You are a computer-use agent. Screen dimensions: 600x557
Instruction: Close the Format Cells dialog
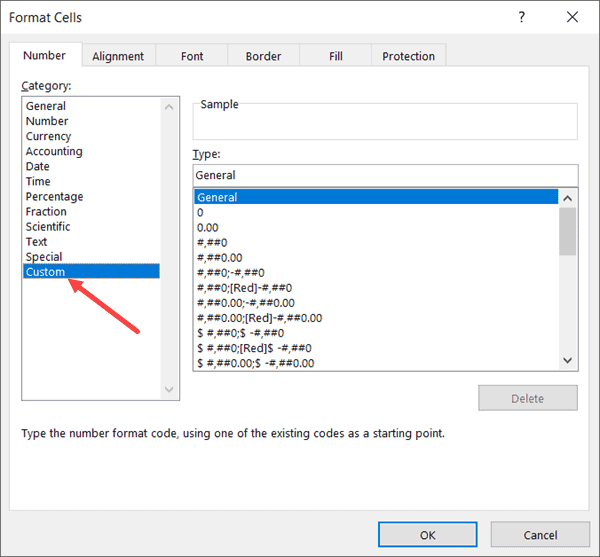(x=572, y=17)
